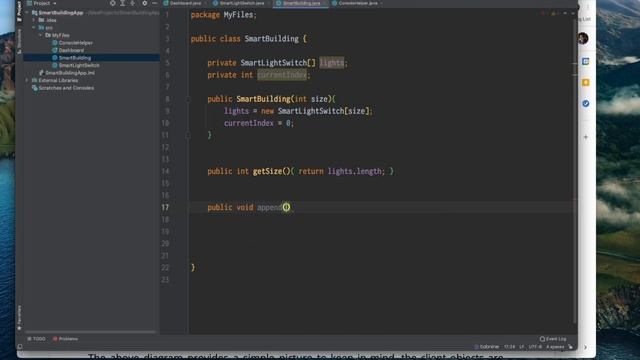Open Google Tasks in browser side panel
The image size is (640, 360).
pyautogui.click(x=586, y=104)
